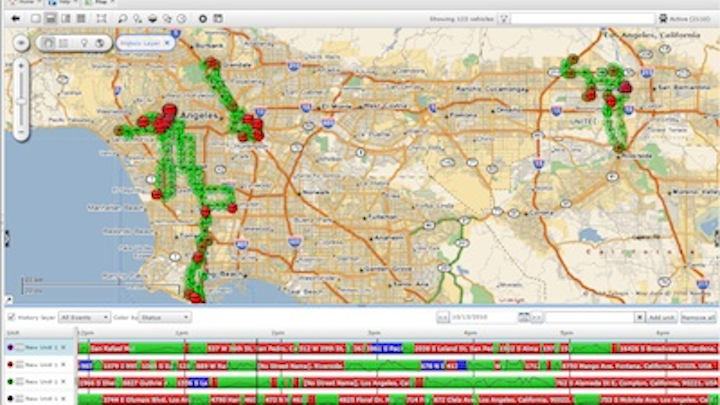This screenshot has height=405, width=720.
Task: Click the lightbulb icon on map toolbar
Action: pyautogui.click(x=84, y=43)
